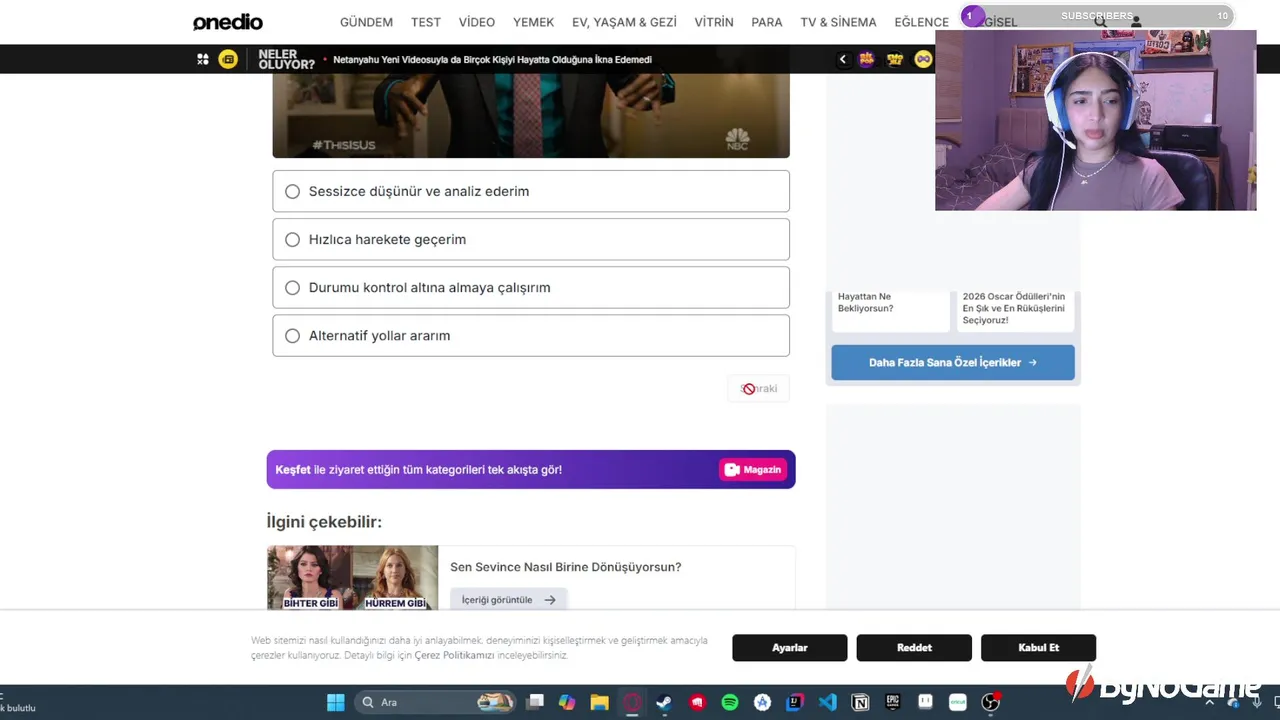Open the TEST menu item

[x=426, y=22]
